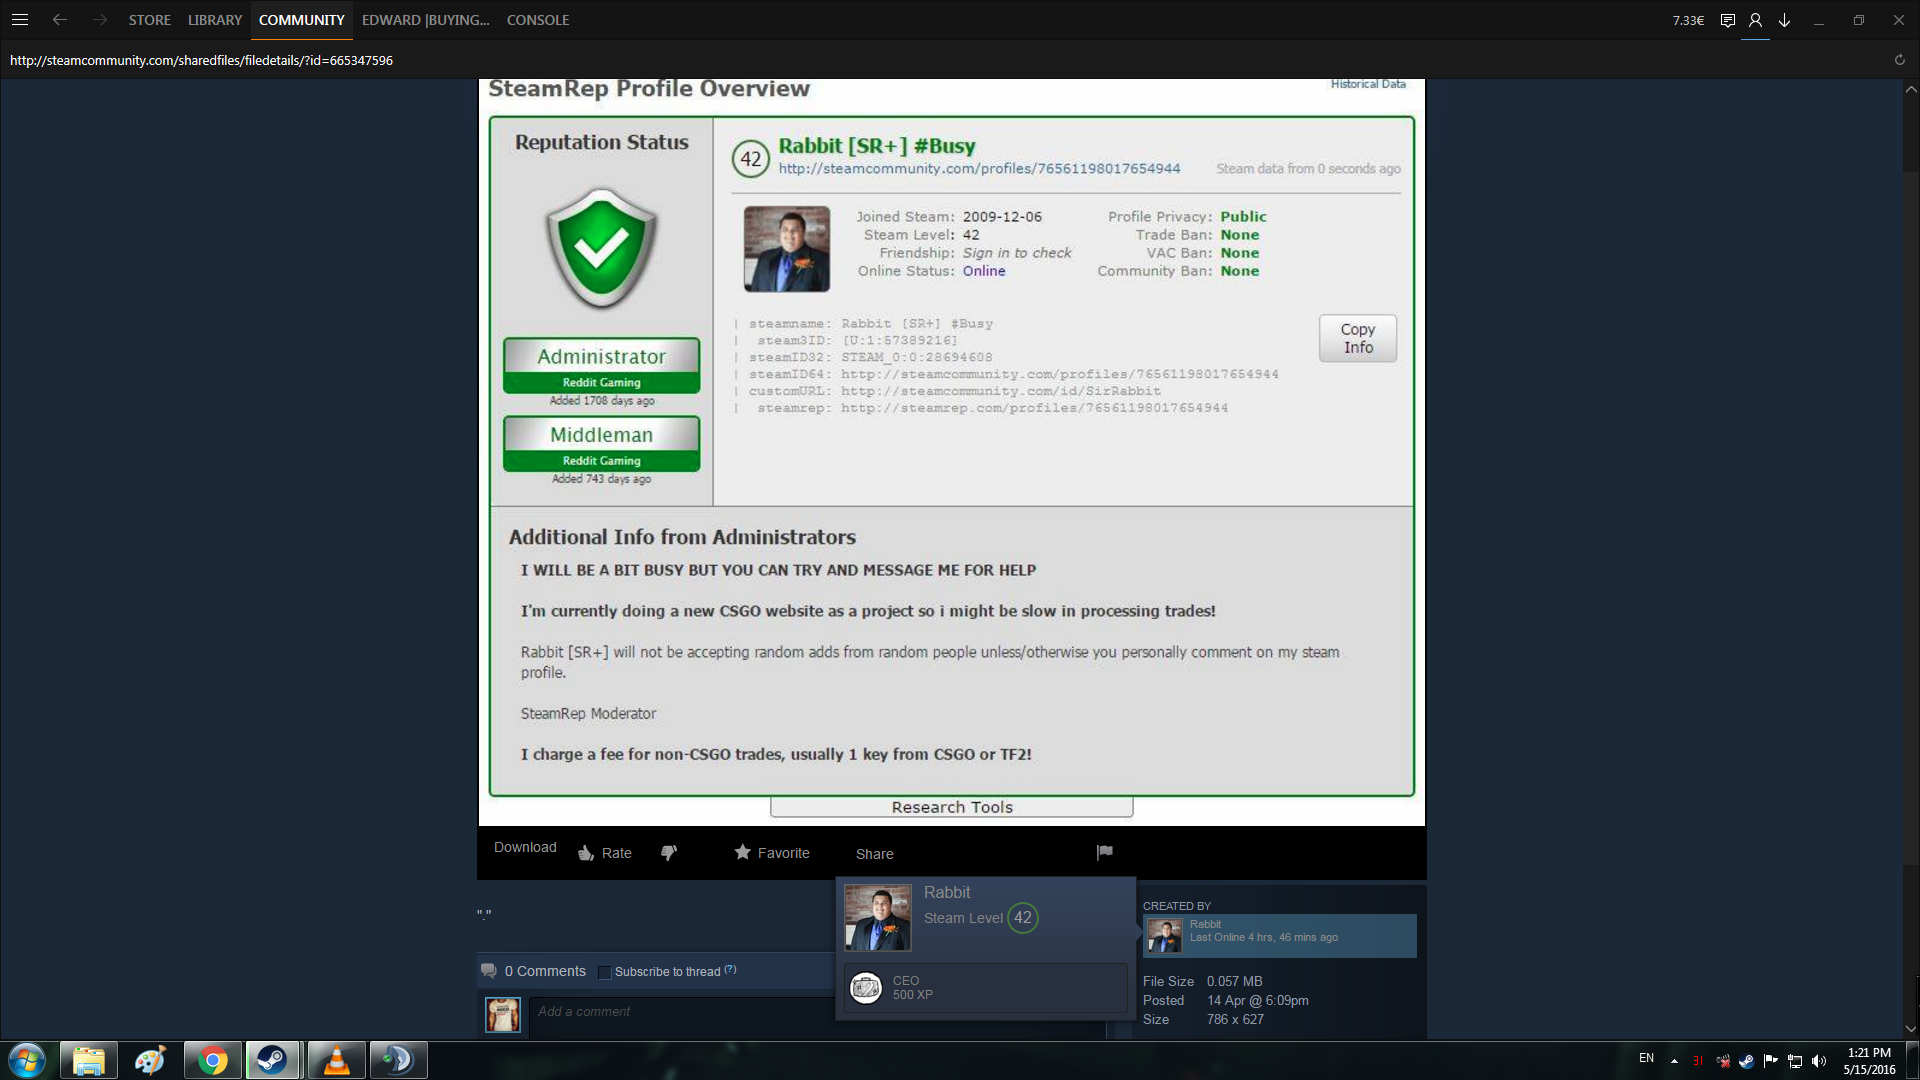Show hidden system tray icons arrow
The image size is (1920, 1080).
(x=1674, y=1061)
